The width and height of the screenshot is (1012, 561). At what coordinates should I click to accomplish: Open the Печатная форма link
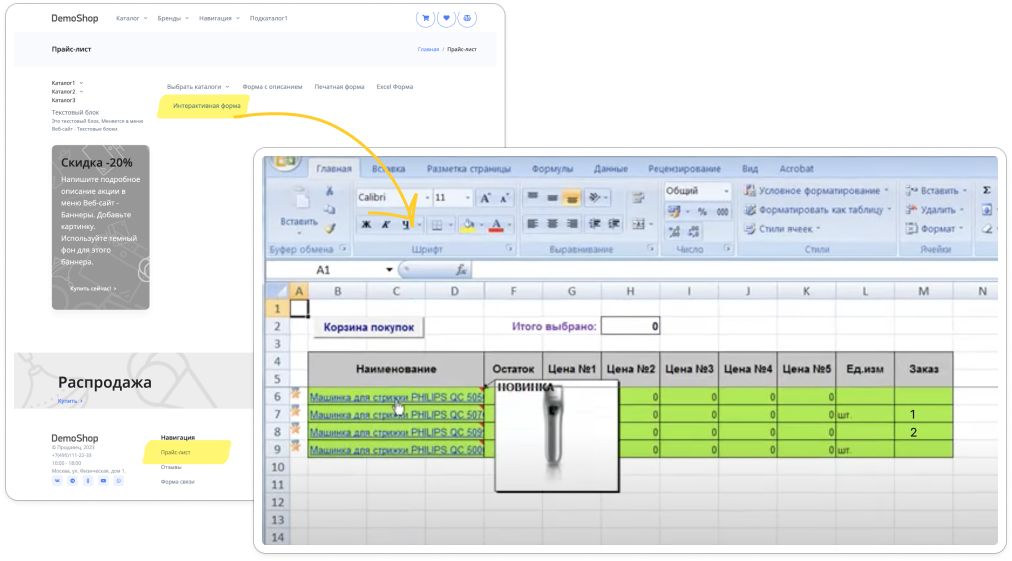(x=339, y=87)
